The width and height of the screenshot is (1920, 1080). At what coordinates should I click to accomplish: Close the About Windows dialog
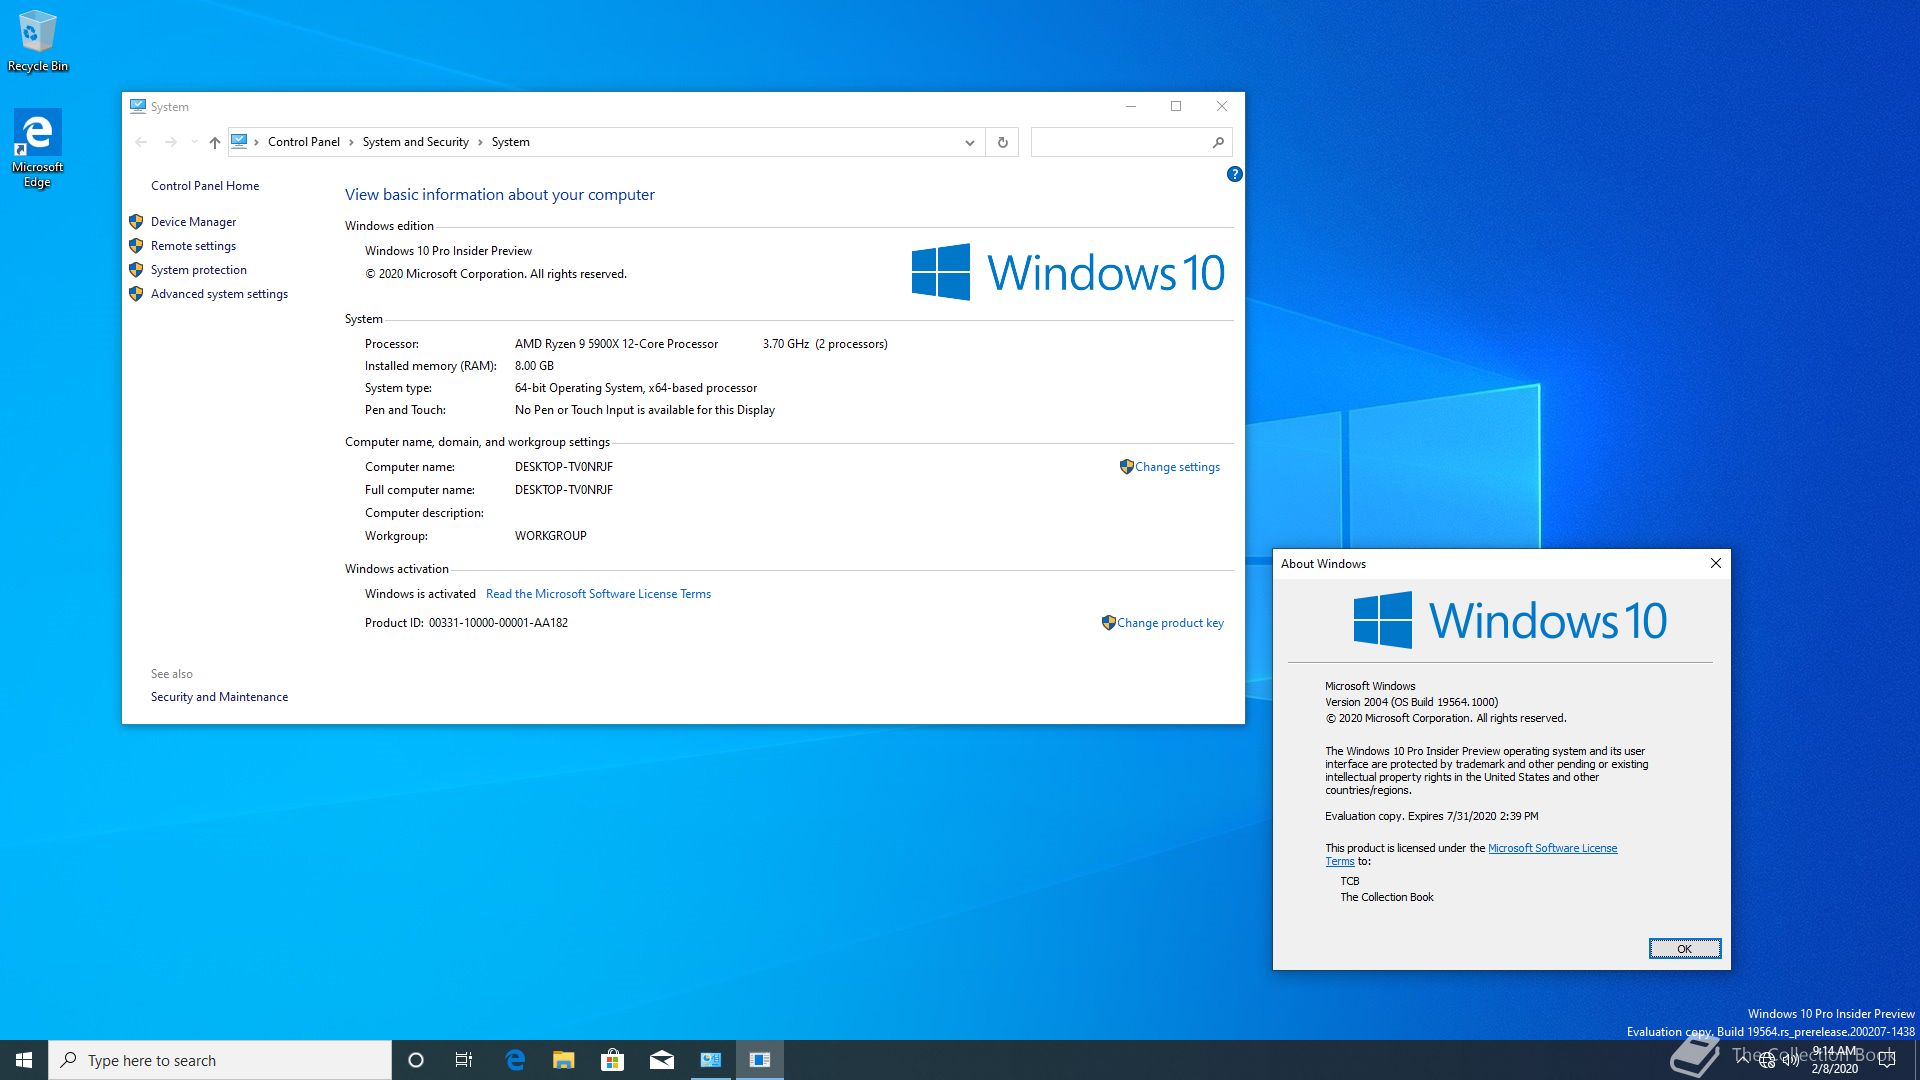pyautogui.click(x=1716, y=563)
